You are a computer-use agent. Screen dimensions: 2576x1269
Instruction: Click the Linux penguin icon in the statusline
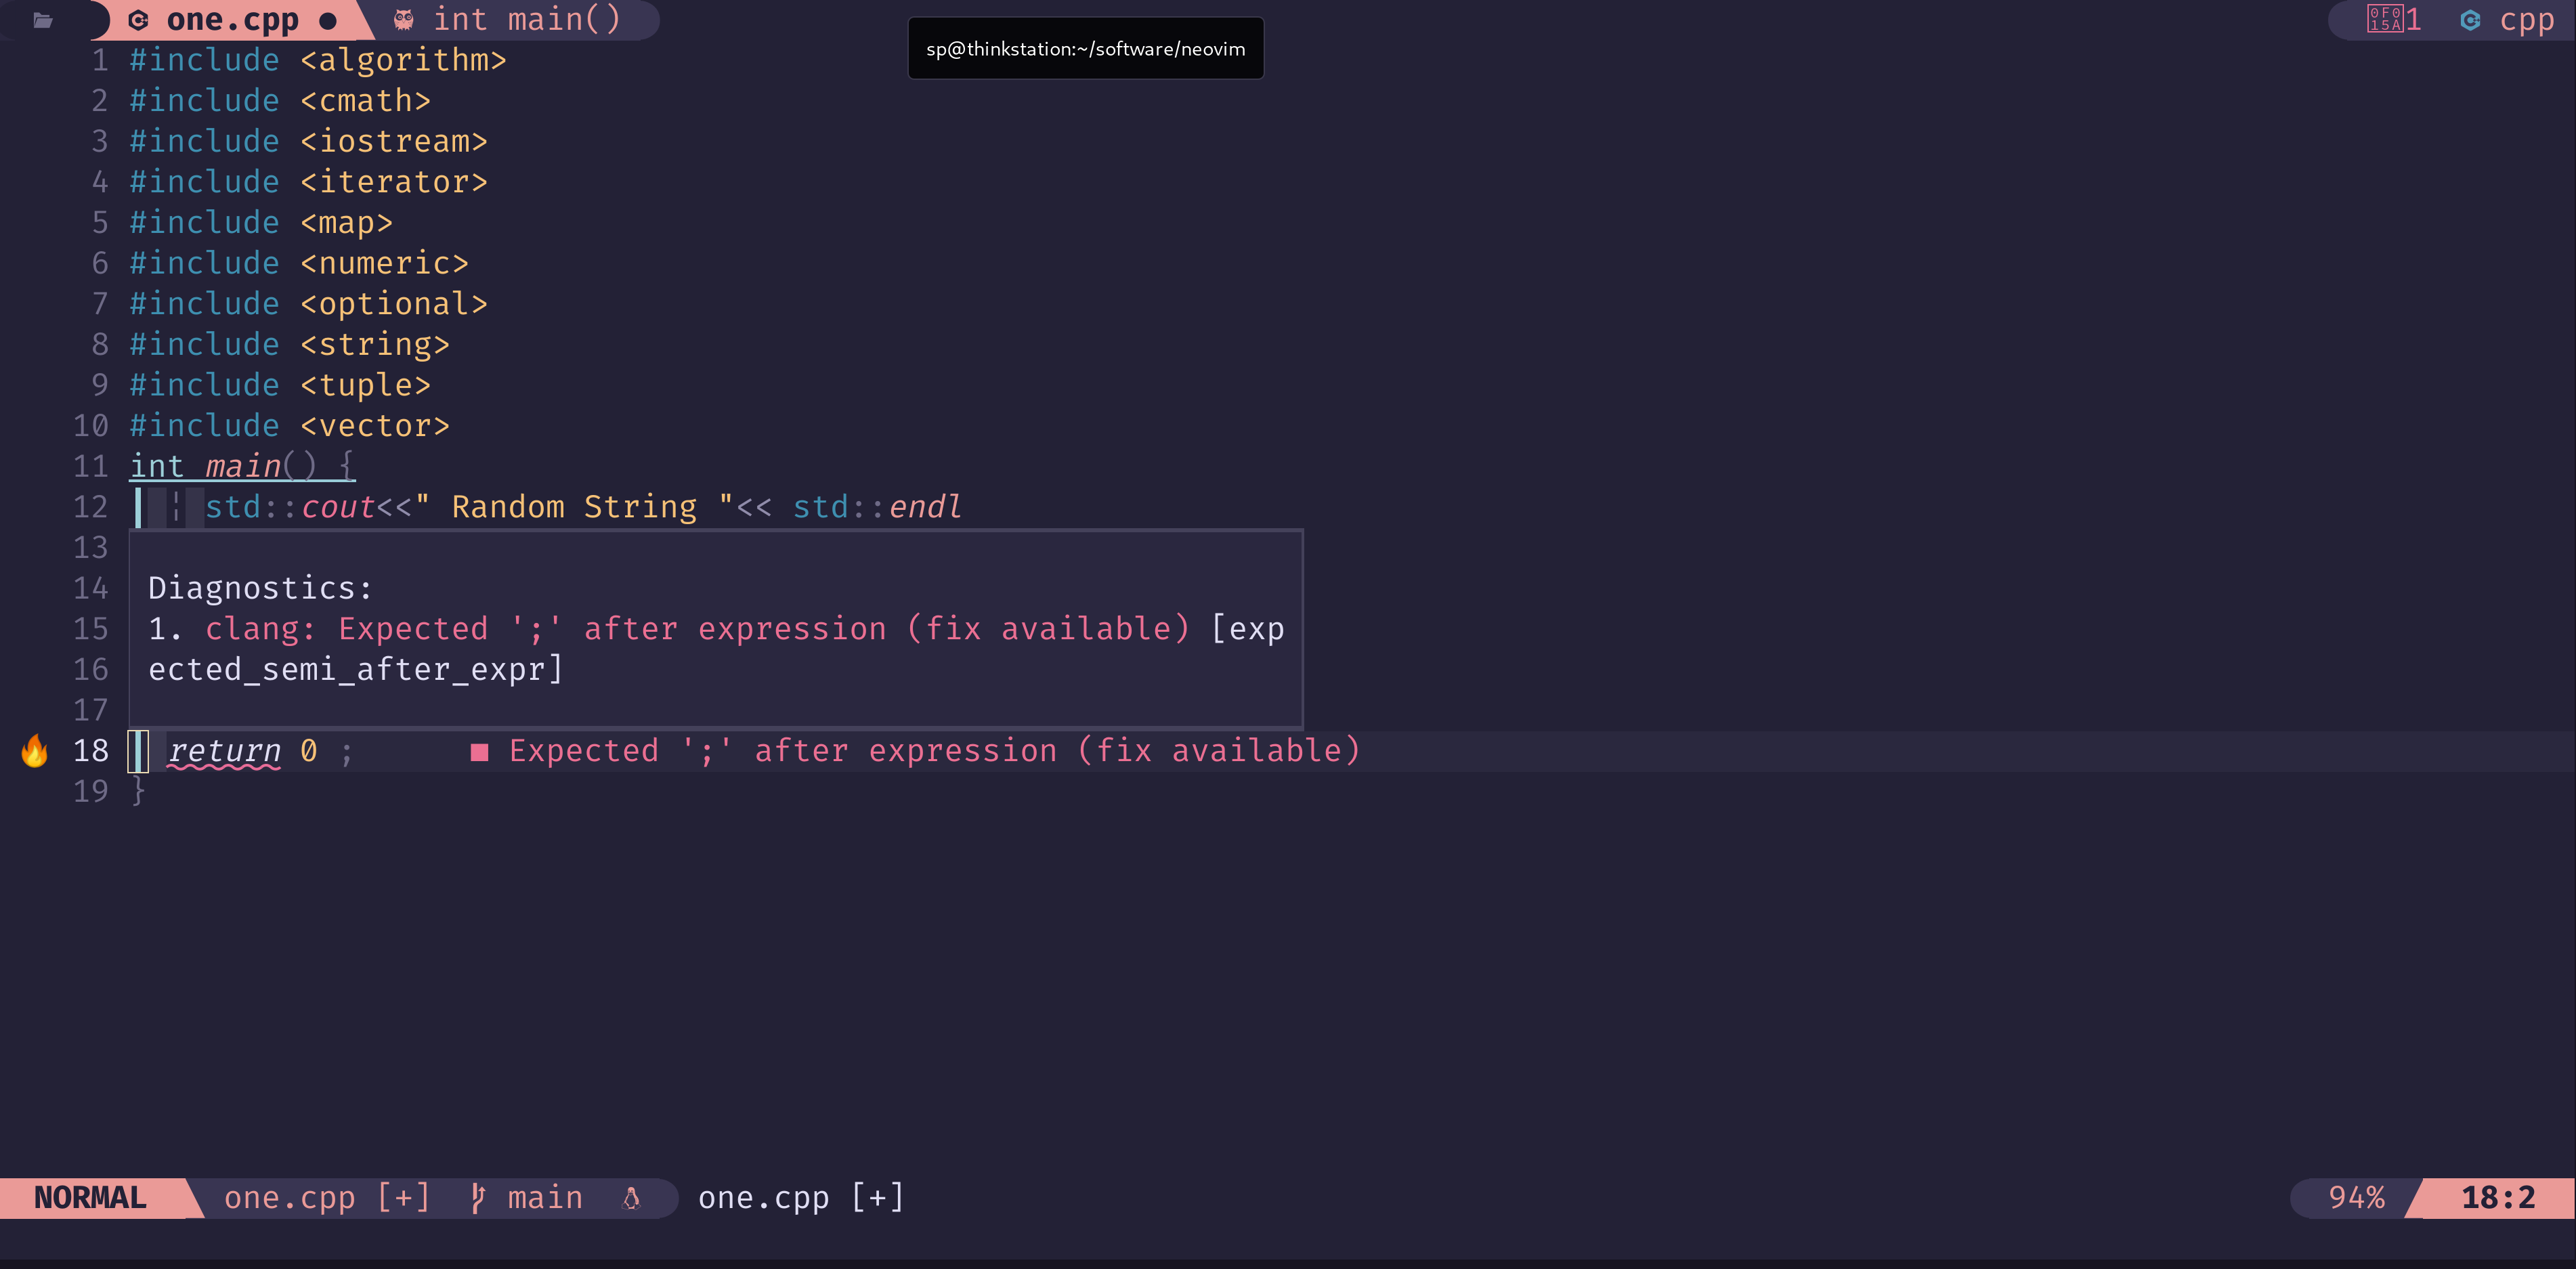tap(631, 1197)
